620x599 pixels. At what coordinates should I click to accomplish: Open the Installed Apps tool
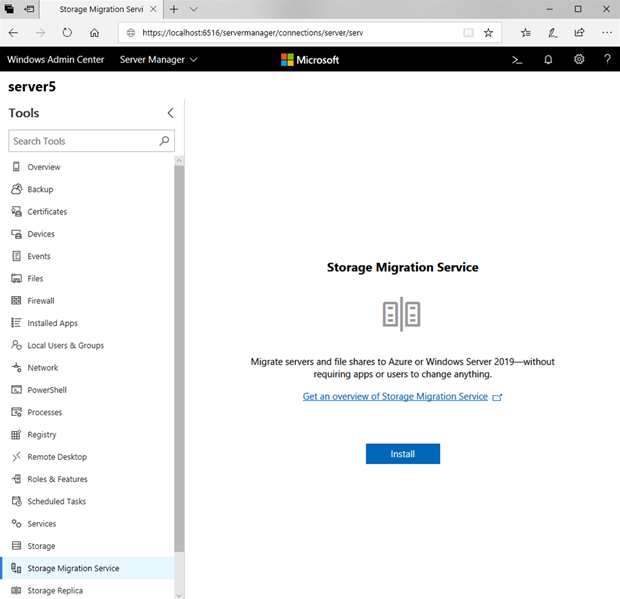(x=87, y=323)
